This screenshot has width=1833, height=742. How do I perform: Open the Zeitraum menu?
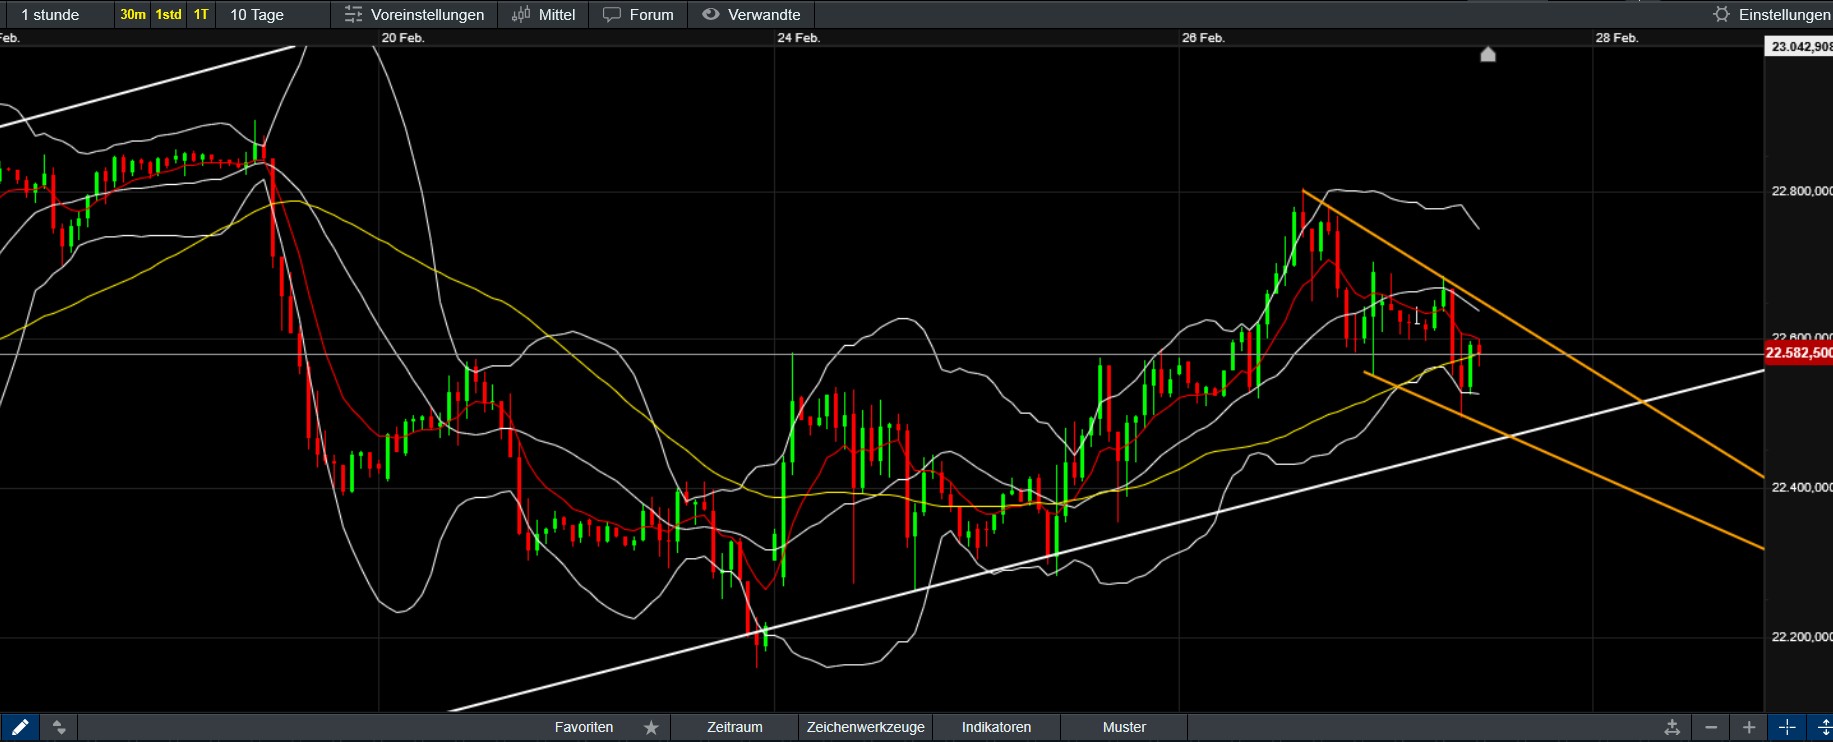click(x=735, y=727)
